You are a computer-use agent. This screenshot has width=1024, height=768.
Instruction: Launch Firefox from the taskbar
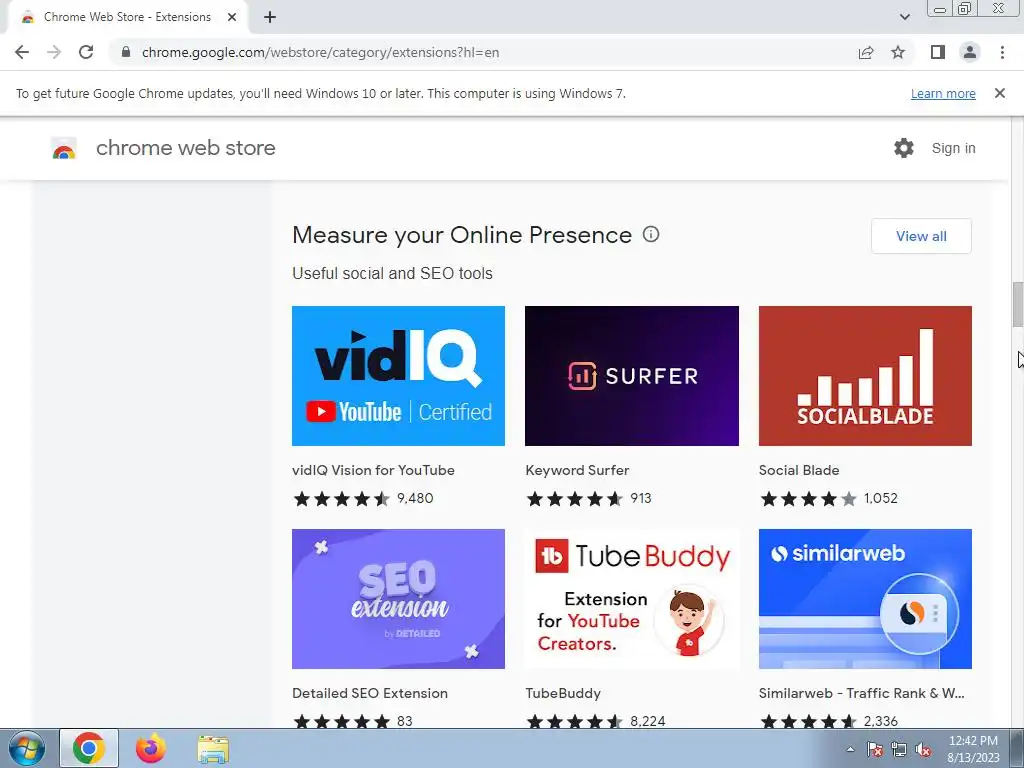pos(150,748)
